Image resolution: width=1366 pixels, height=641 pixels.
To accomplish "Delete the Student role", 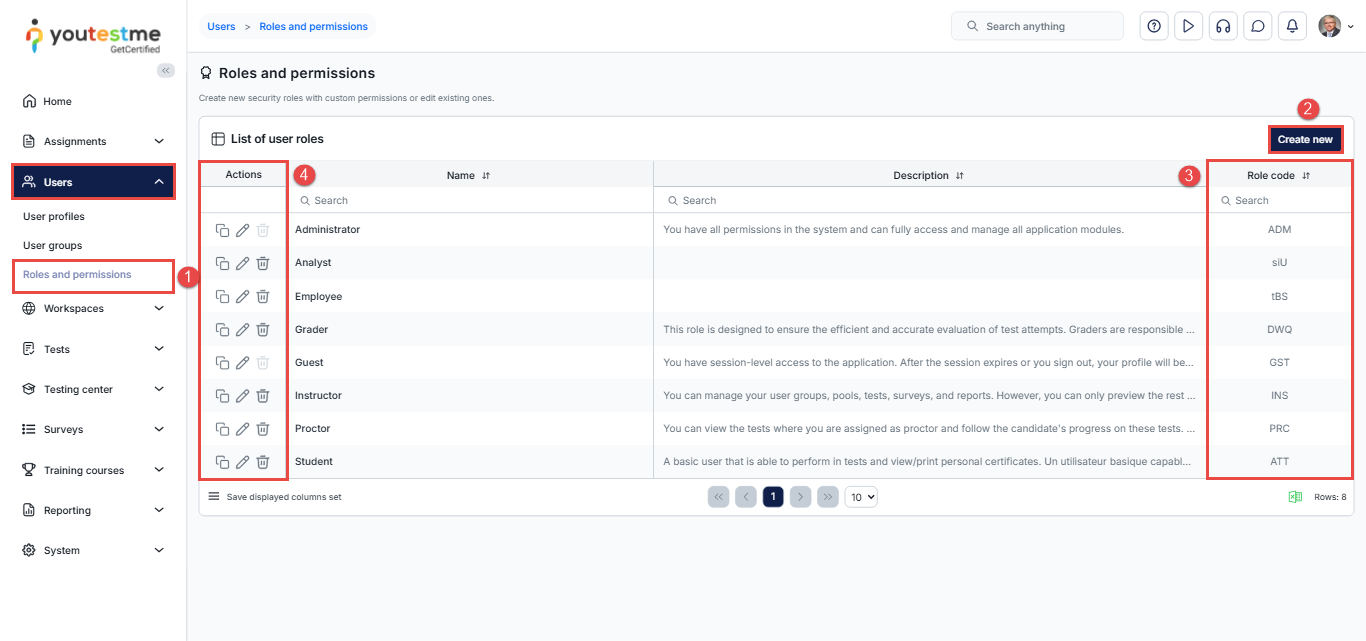I will (262, 461).
